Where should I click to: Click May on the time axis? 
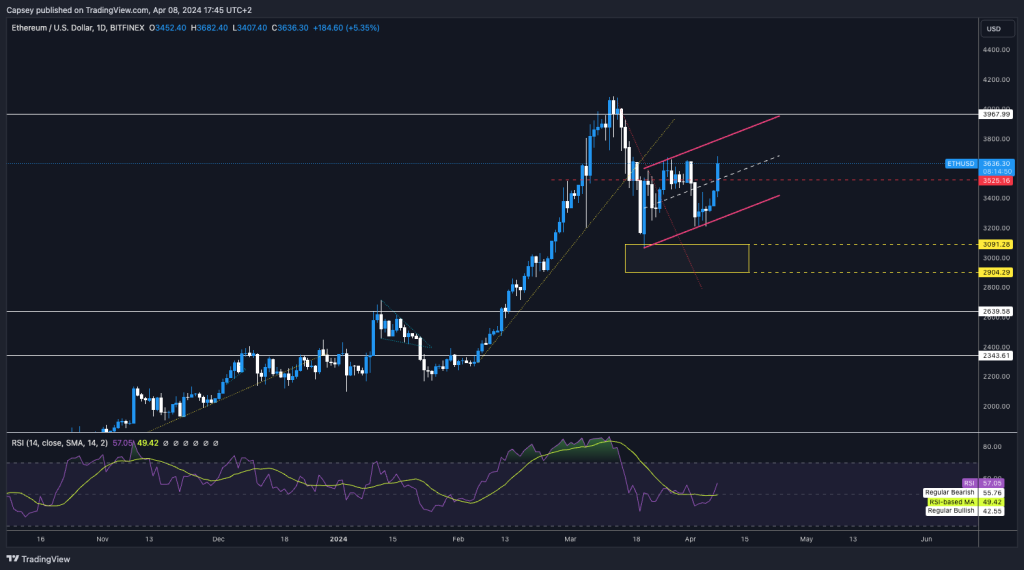[x=807, y=539]
